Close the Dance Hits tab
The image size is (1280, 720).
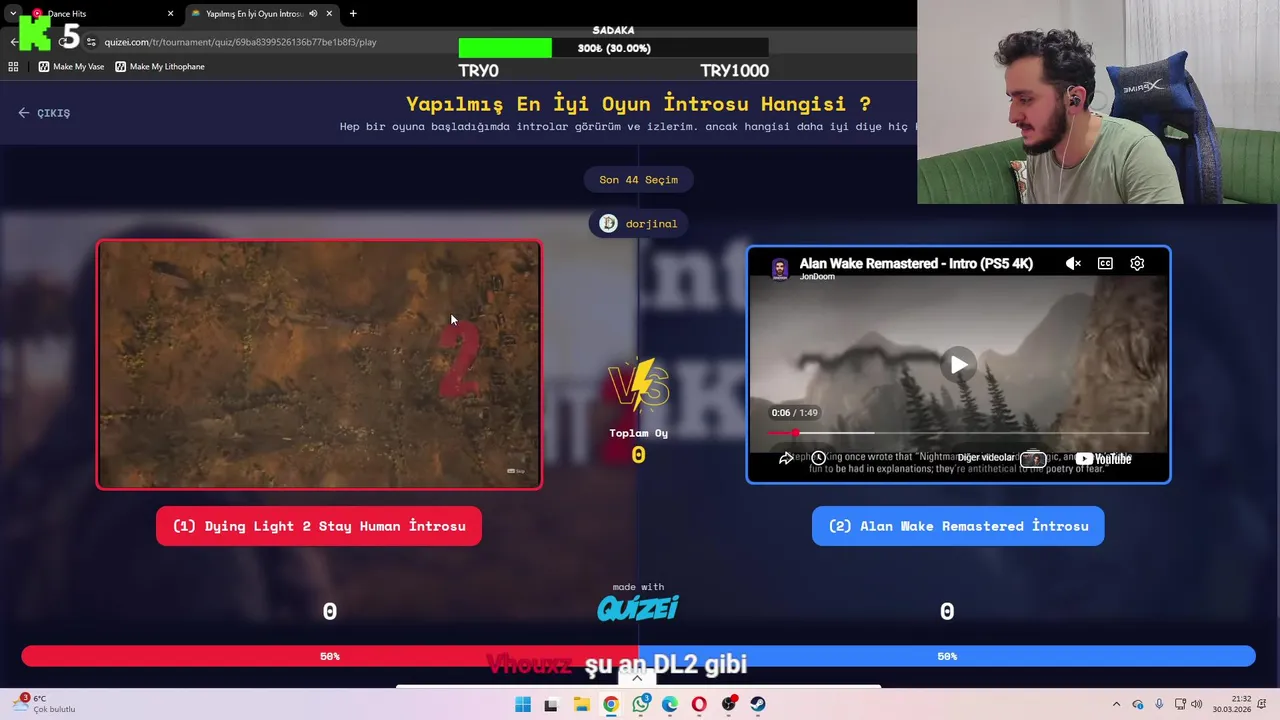click(170, 14)
